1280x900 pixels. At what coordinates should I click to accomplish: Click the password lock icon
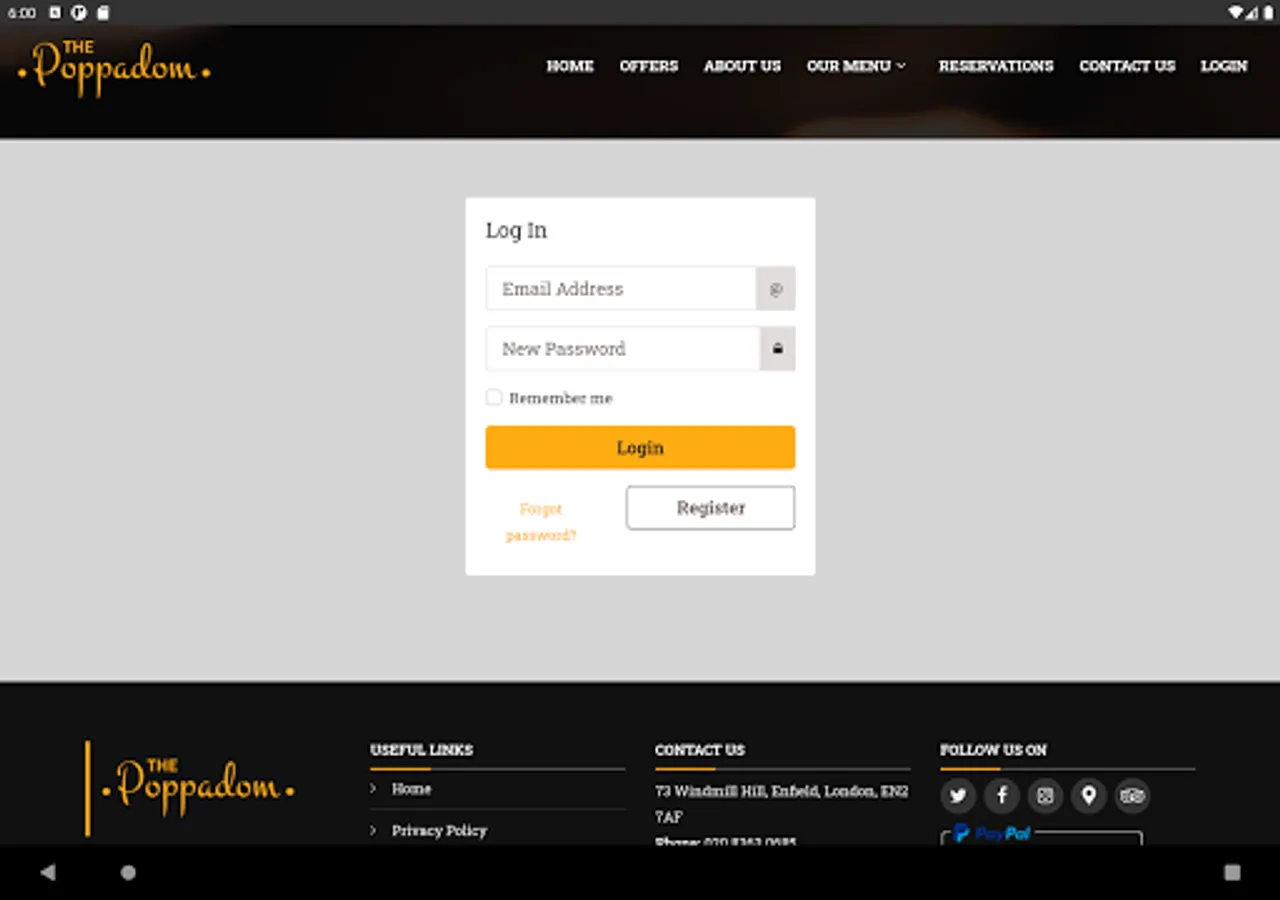point(777,349)
